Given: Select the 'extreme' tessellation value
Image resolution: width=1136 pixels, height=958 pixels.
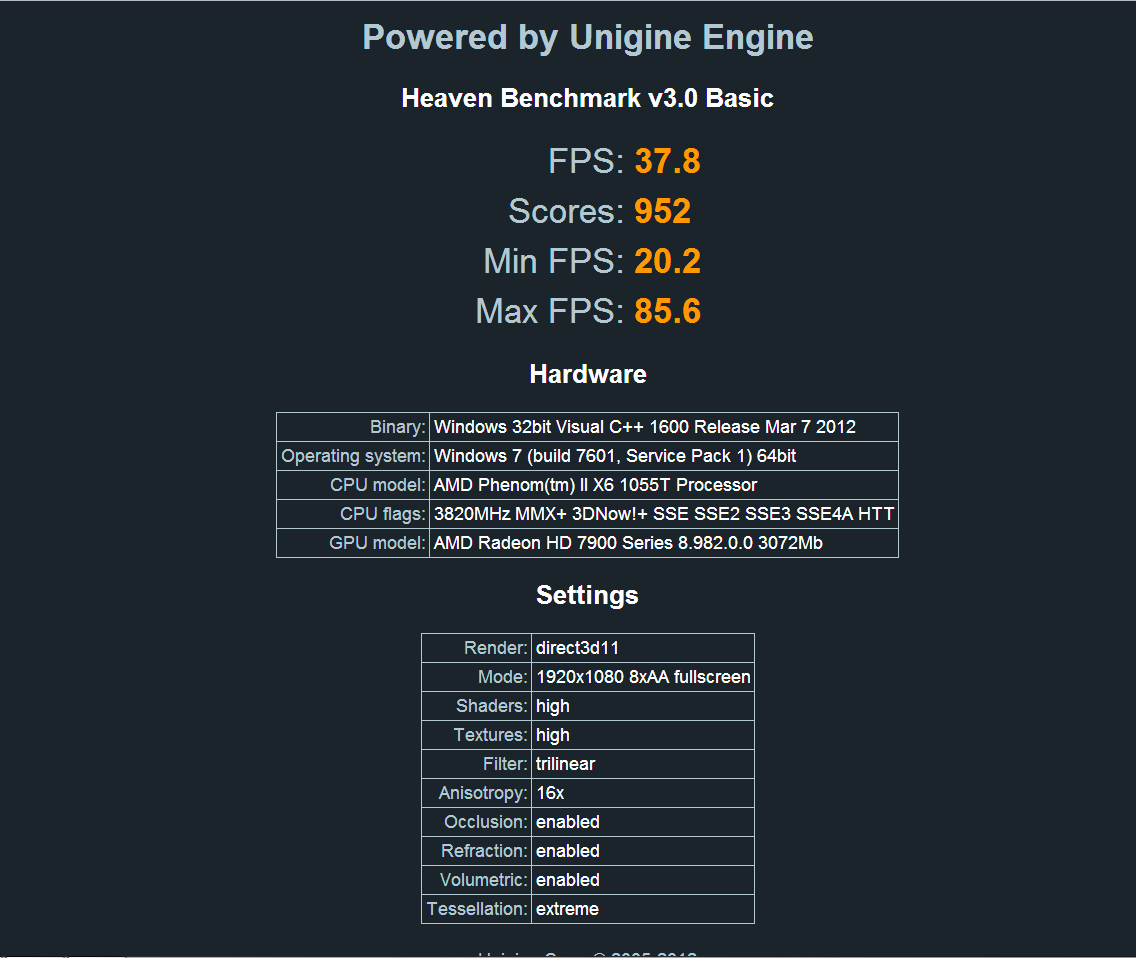Looking at the screenshot, I should [567, 909].
